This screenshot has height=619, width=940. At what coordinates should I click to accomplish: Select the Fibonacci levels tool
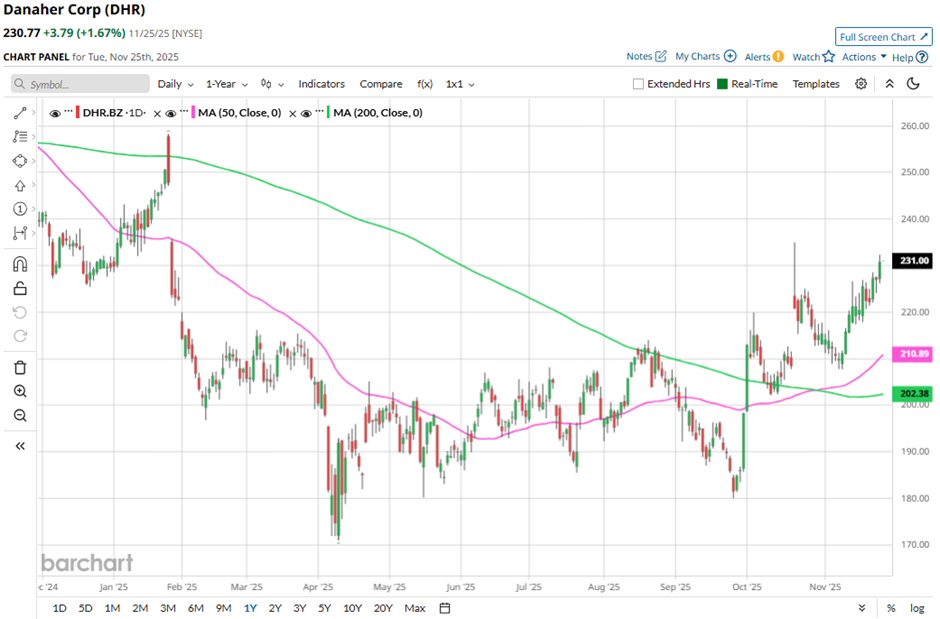tap(20, 137)
